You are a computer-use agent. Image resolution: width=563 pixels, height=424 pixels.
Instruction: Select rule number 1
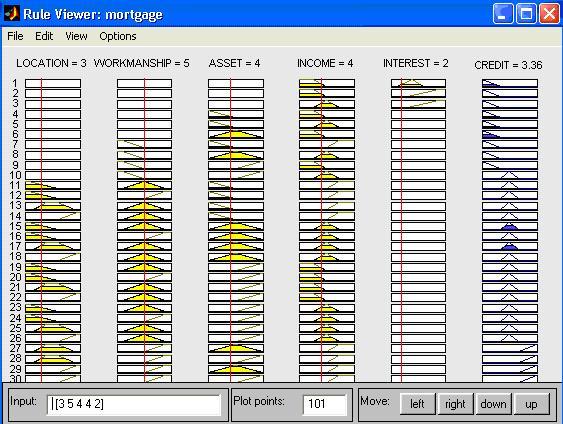pos(15,83)
